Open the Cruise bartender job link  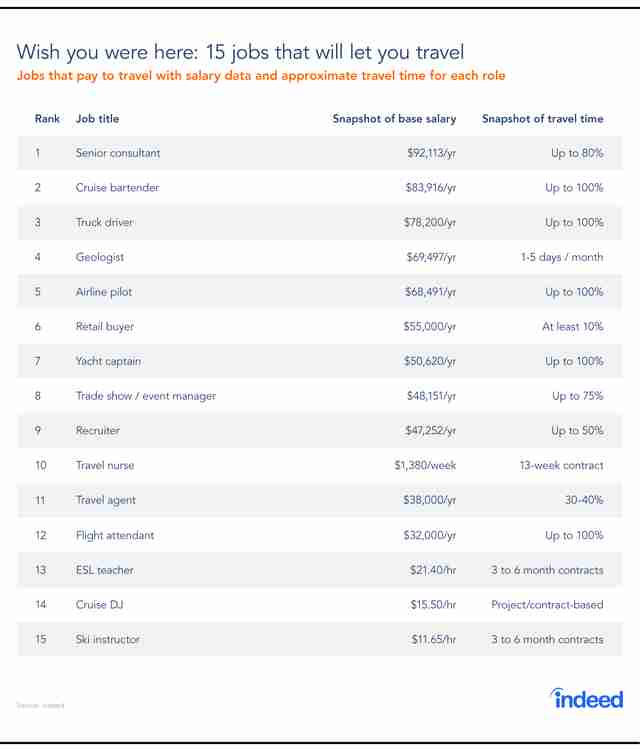(x=117, y=188)
